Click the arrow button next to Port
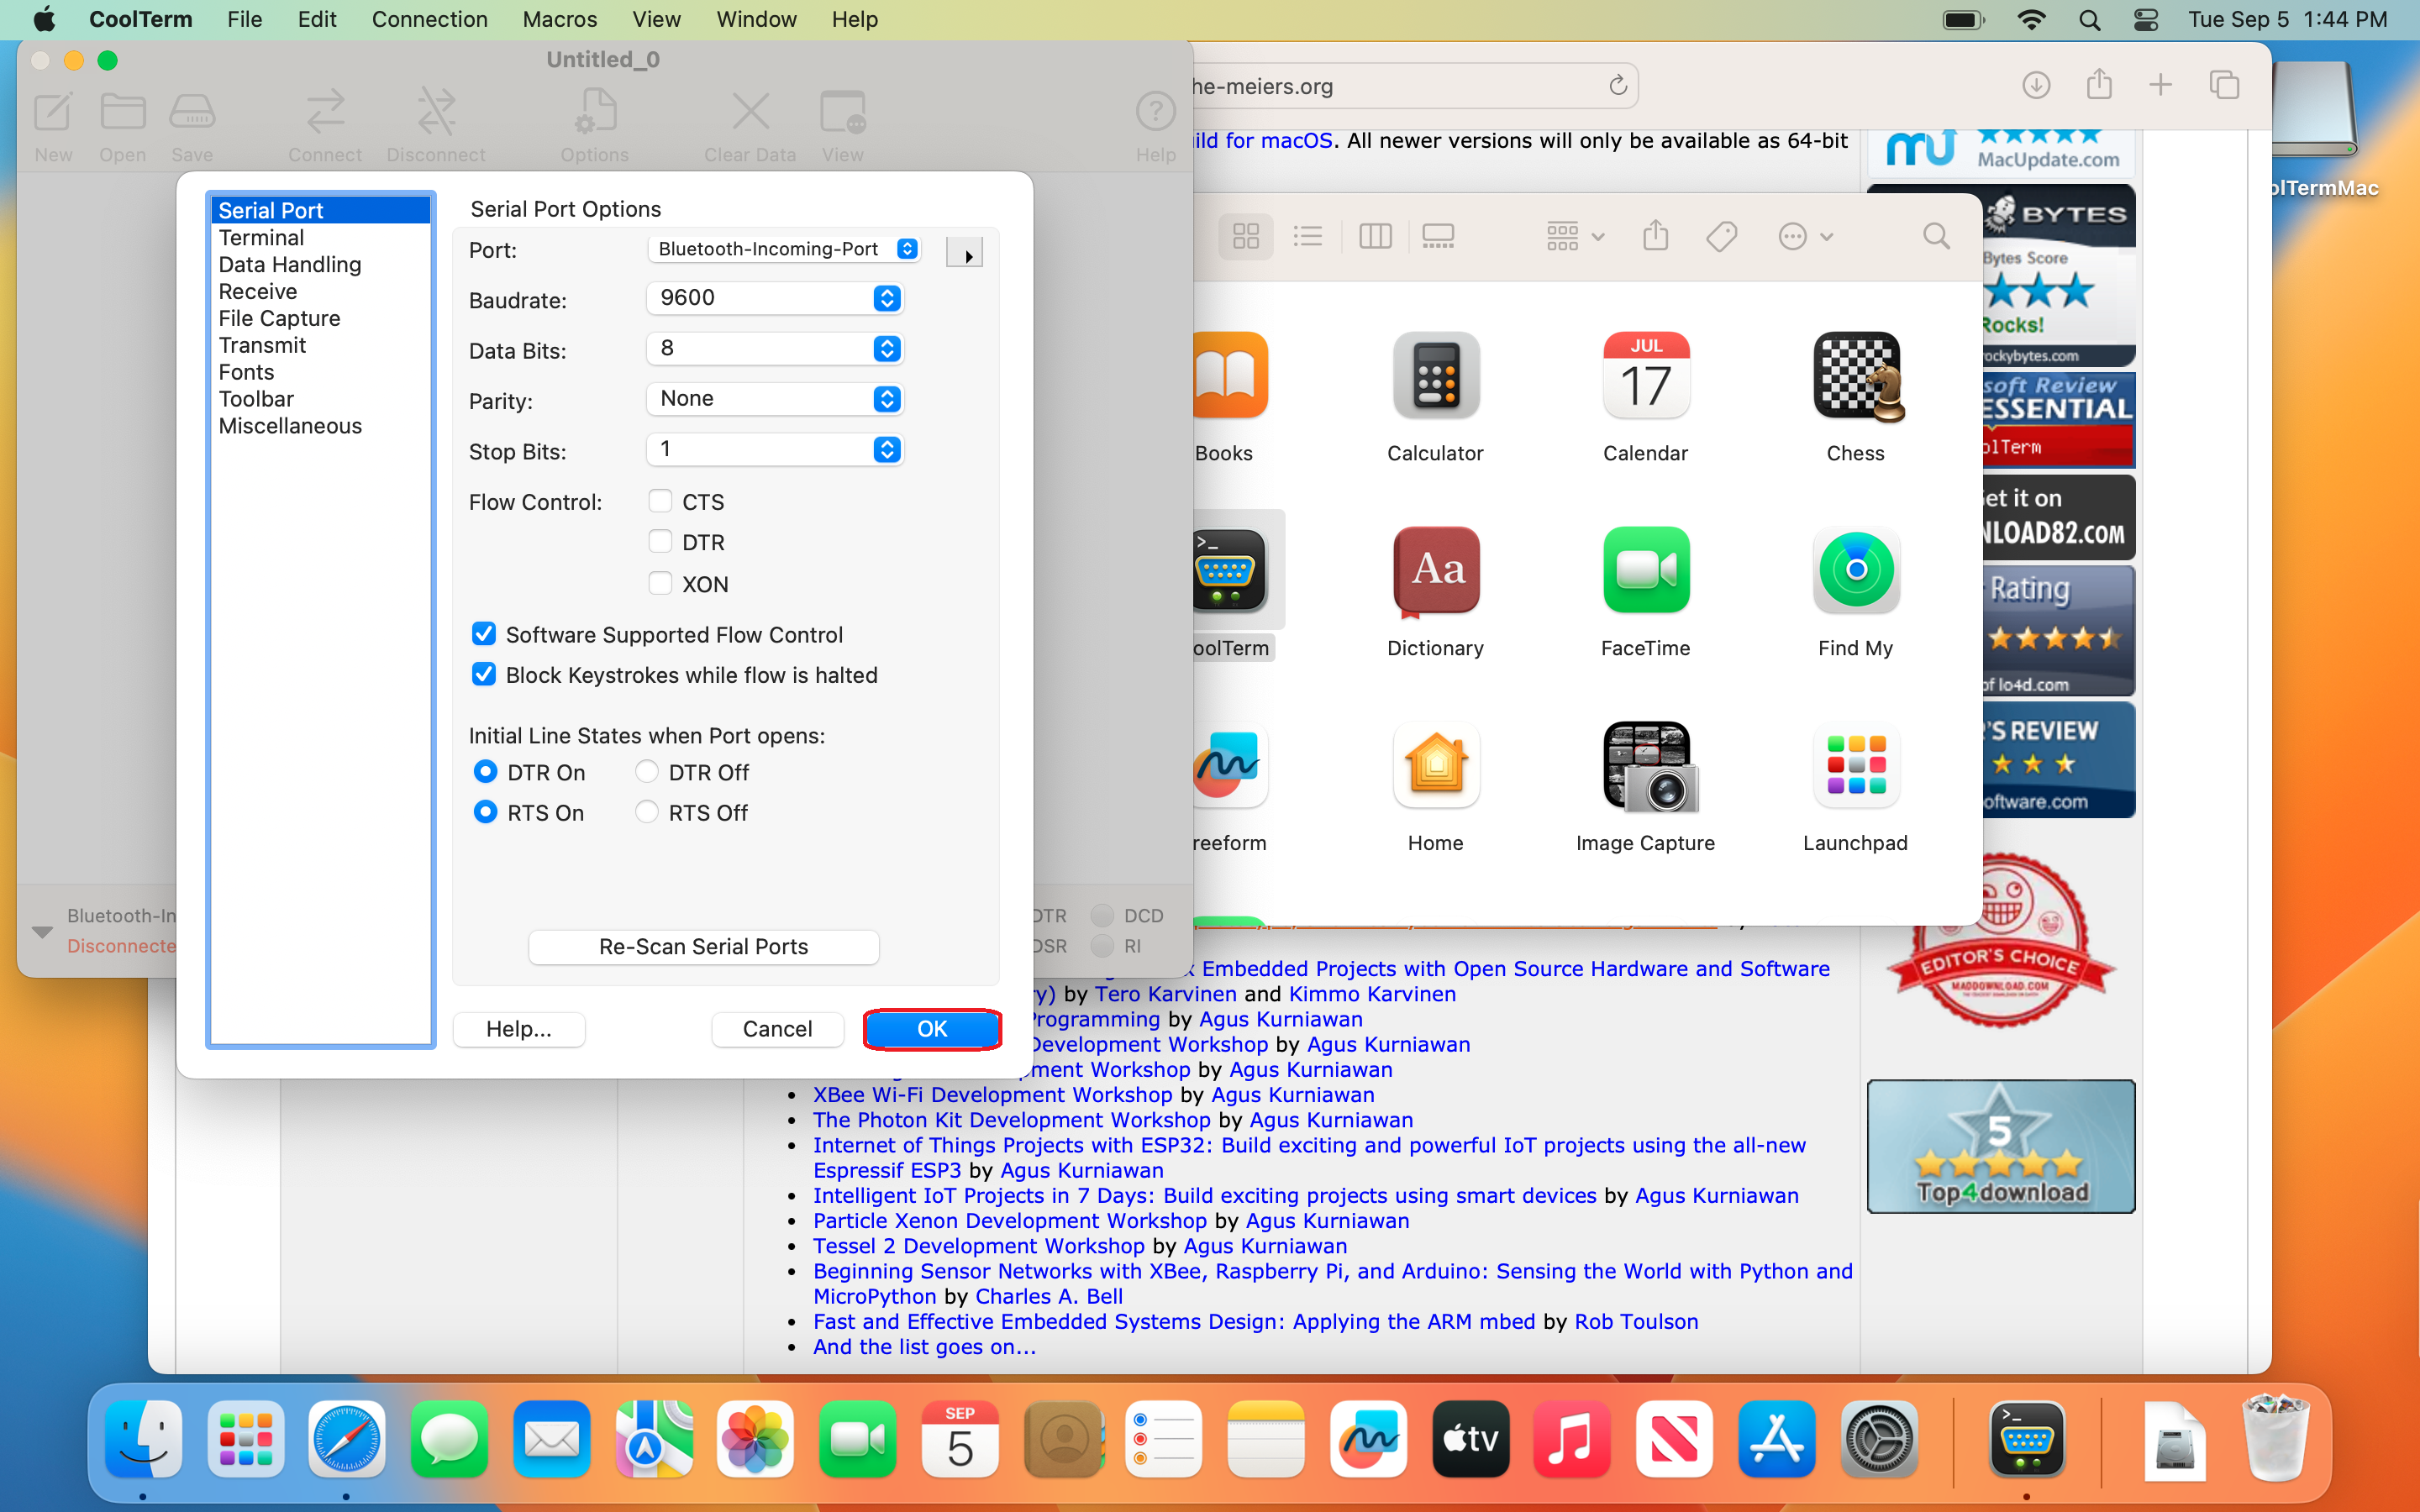Viewport: 2420px width, 1512px height. click(x=965, y=254)
